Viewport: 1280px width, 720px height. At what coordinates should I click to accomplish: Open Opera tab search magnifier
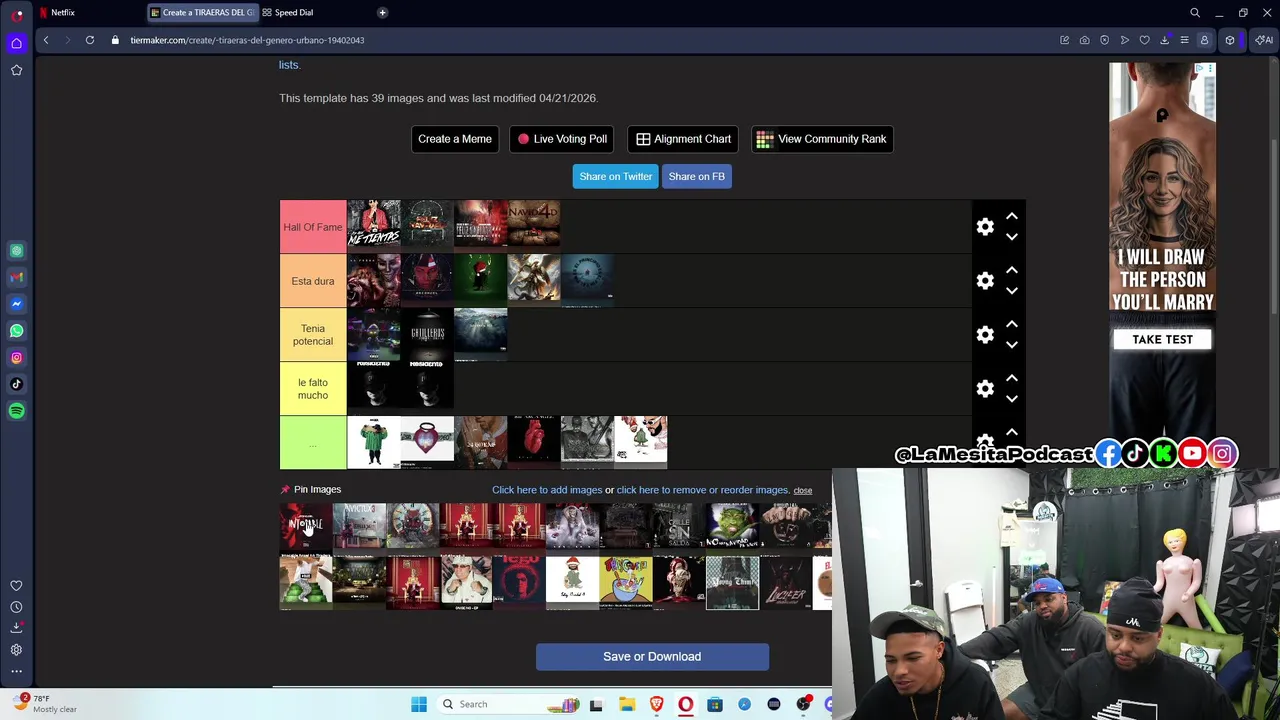pyautogui.click(x=1195, y=12)
